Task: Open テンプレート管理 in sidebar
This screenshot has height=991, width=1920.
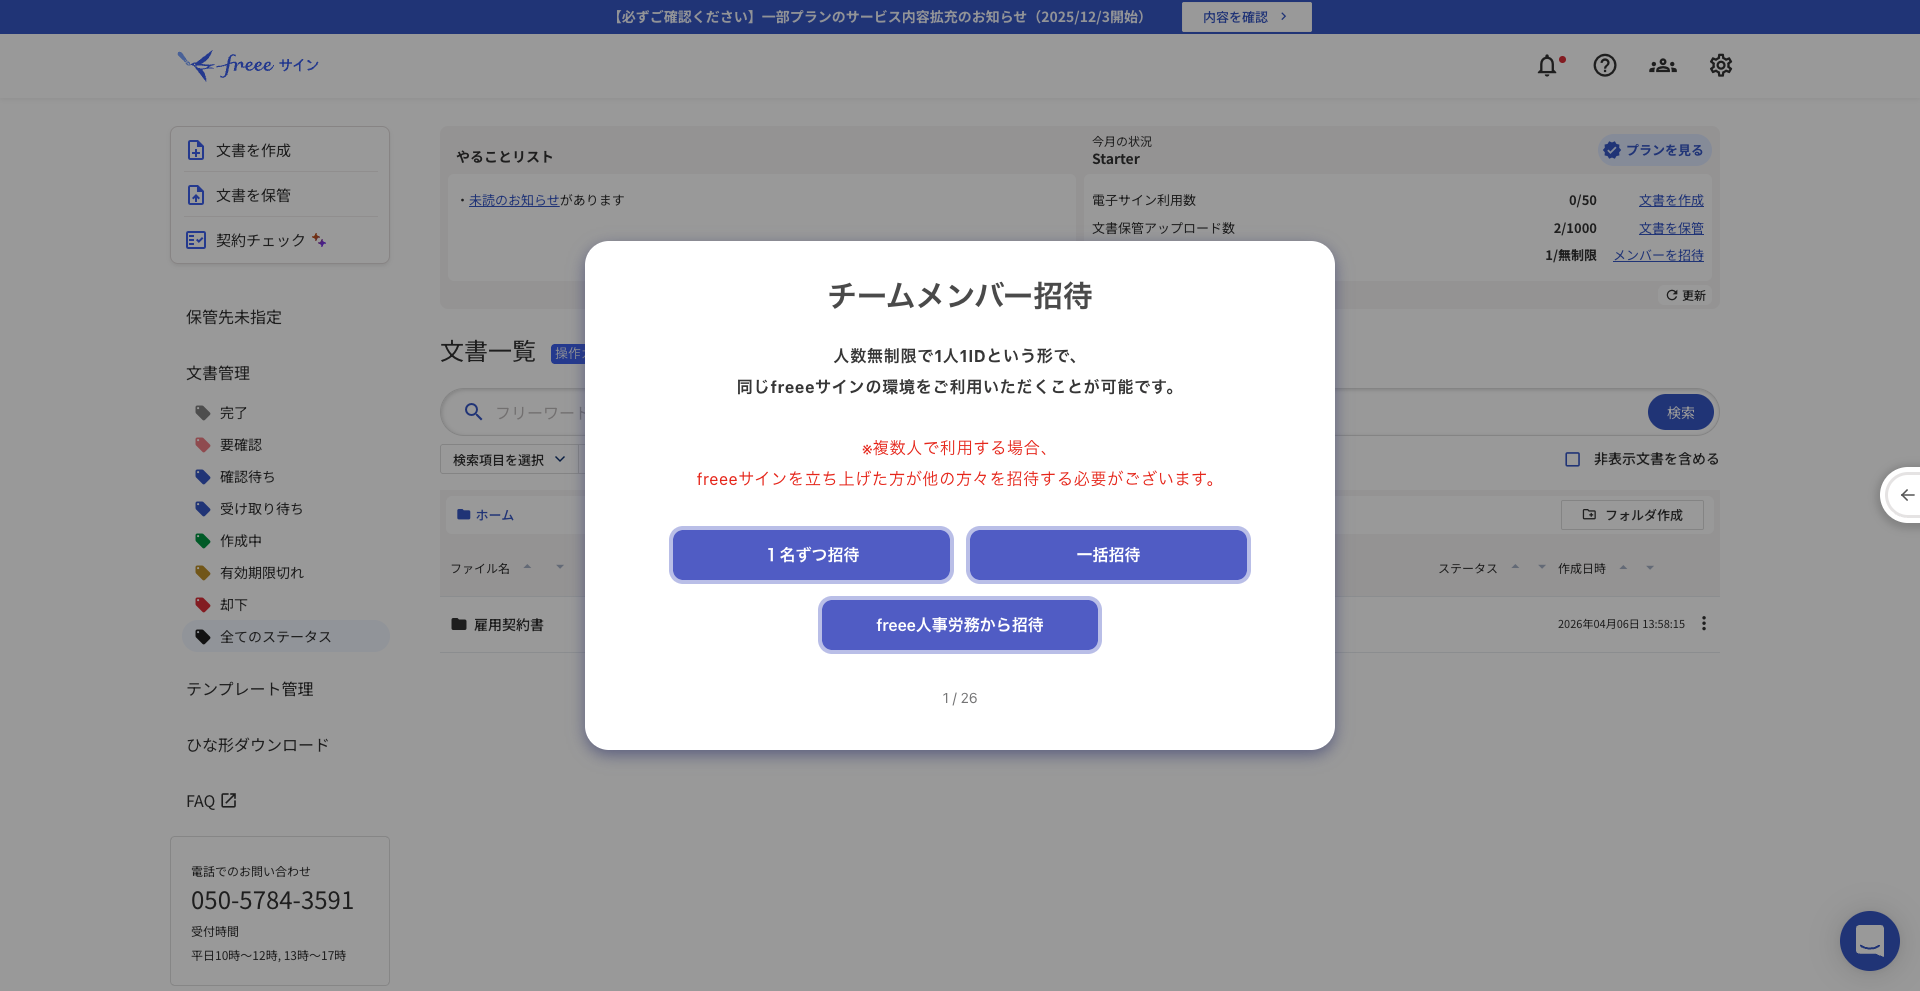Action: (x=250, y=689)
